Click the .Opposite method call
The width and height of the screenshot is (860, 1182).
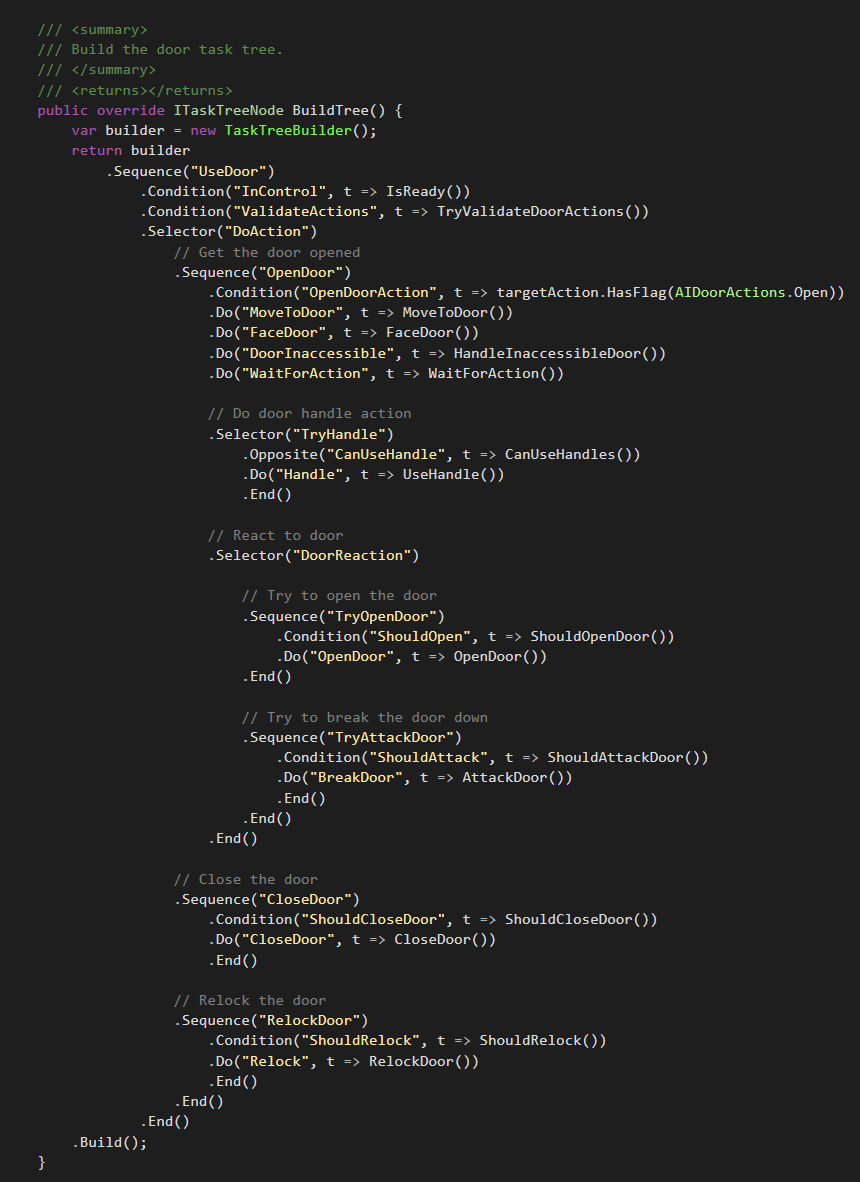[279, 455]
